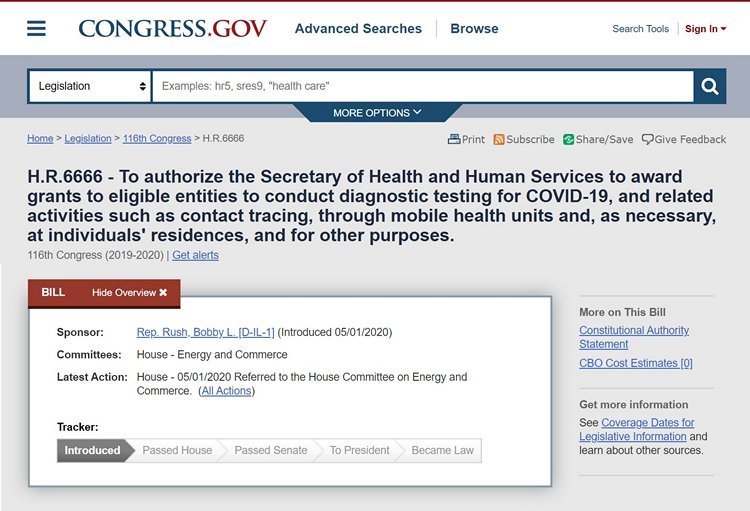Click the Subscribe RSS icon
The image size is (750, 511).
499,139
